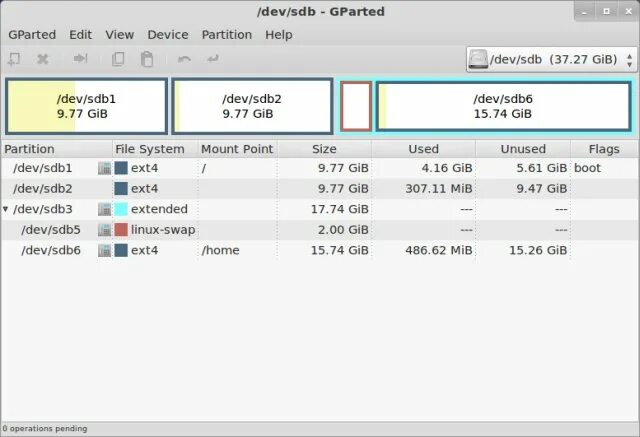Select the /dev/sdb6 row in partition list
640x437 pixels.
[x=320, y=250]
